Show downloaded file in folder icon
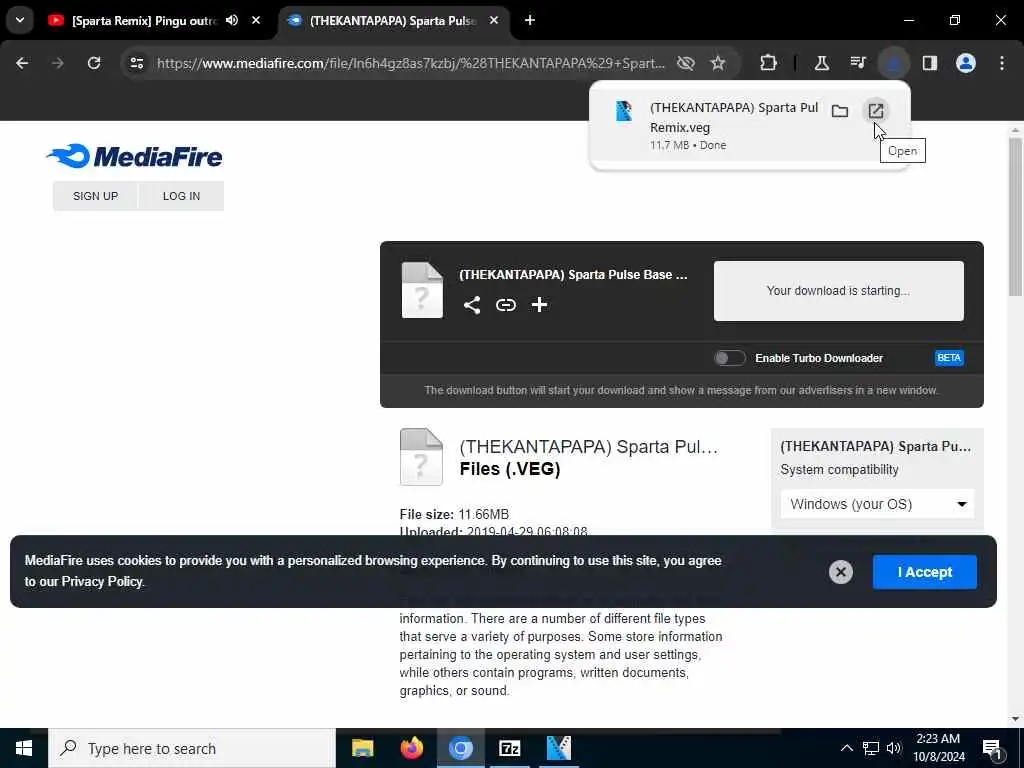Screen dimensions: 1024x768 click(840, 111)
